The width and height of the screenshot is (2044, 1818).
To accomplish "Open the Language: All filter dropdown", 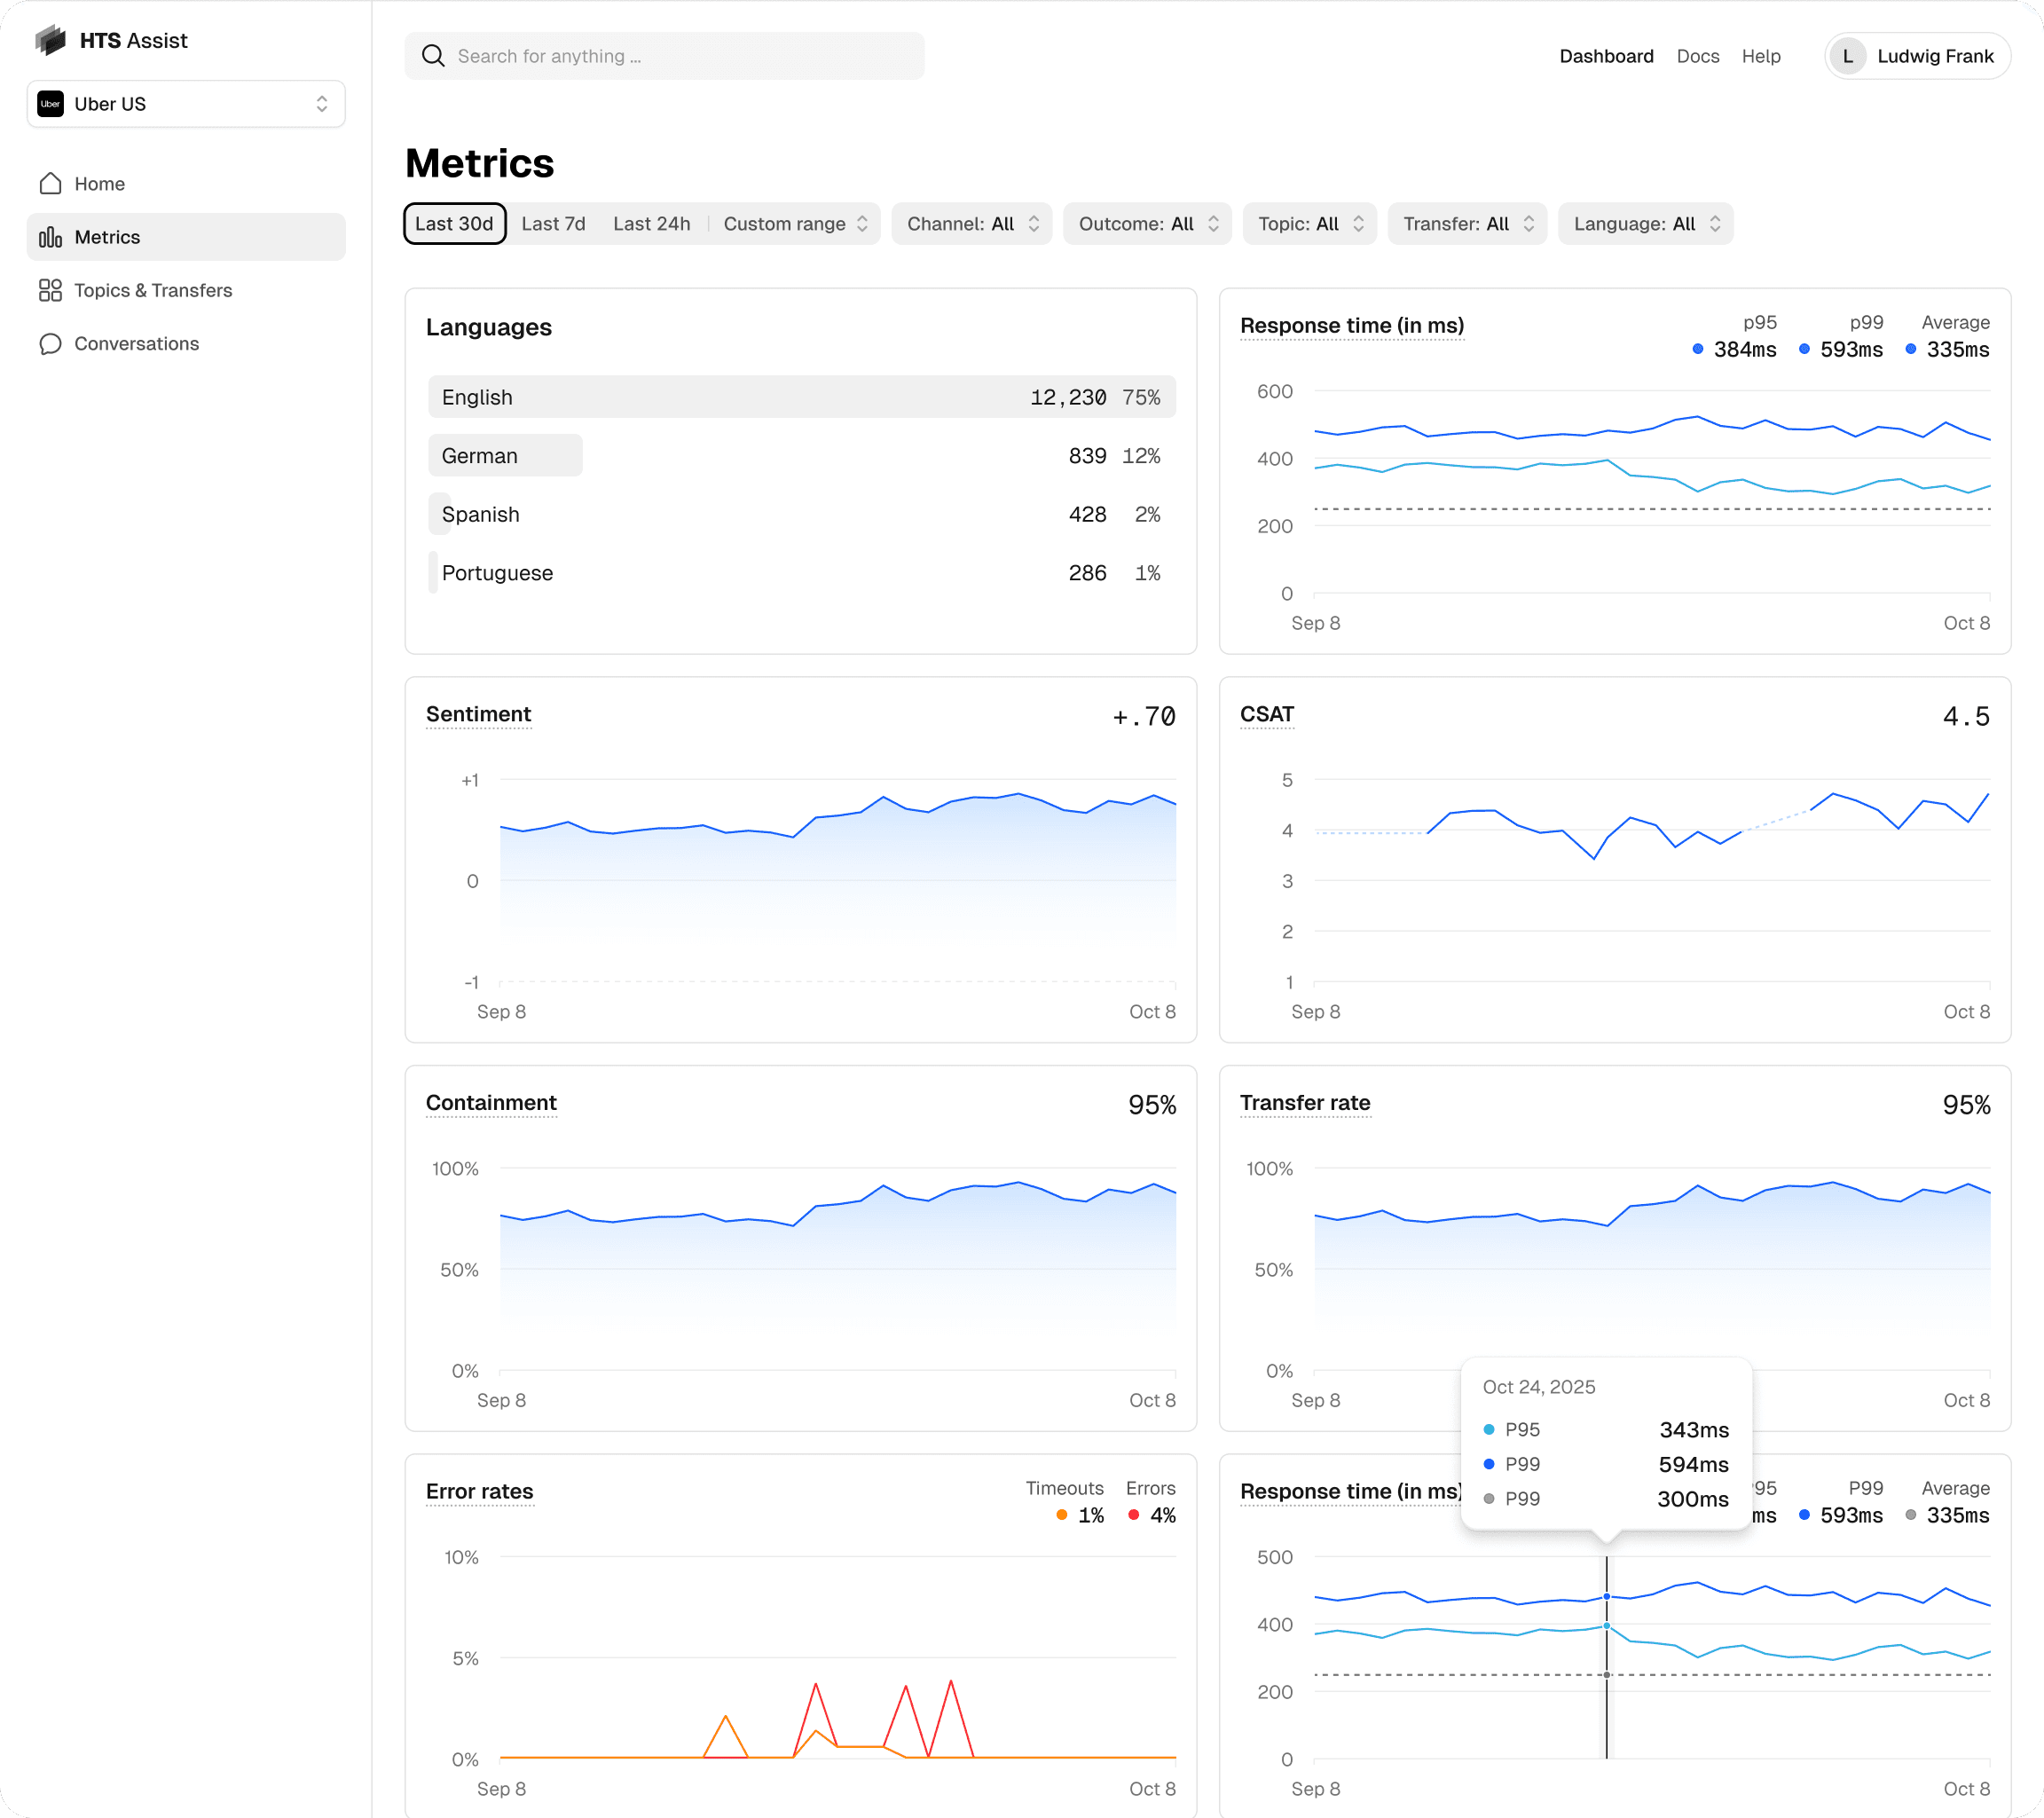I will click(1645, 224).
